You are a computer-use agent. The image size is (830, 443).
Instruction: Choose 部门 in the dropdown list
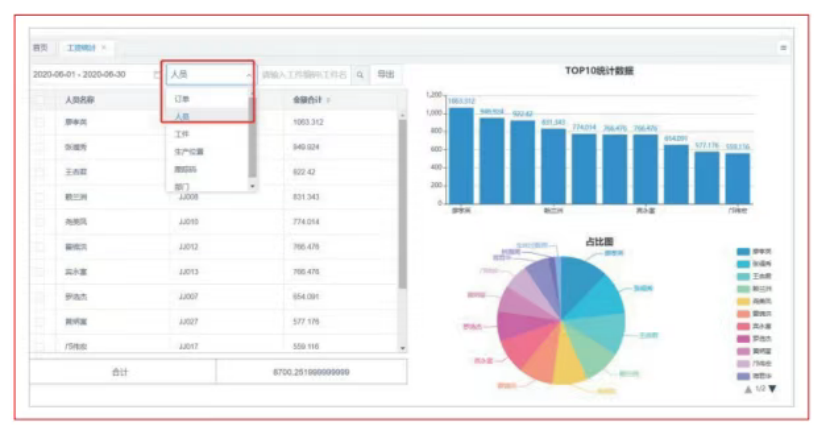[x=182, y=186]
